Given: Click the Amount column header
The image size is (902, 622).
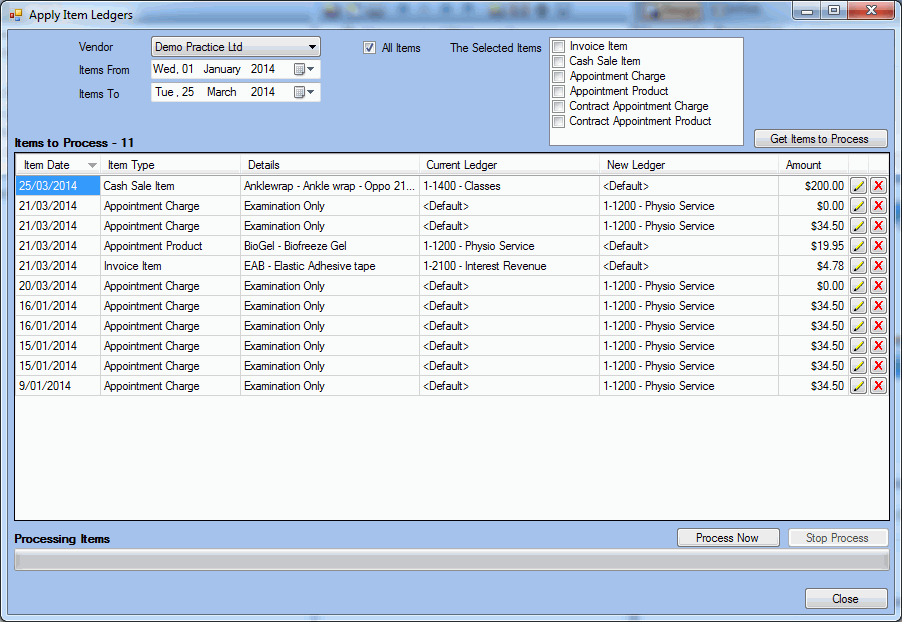Looking at the screenshot, I should (x=803, y=165).
